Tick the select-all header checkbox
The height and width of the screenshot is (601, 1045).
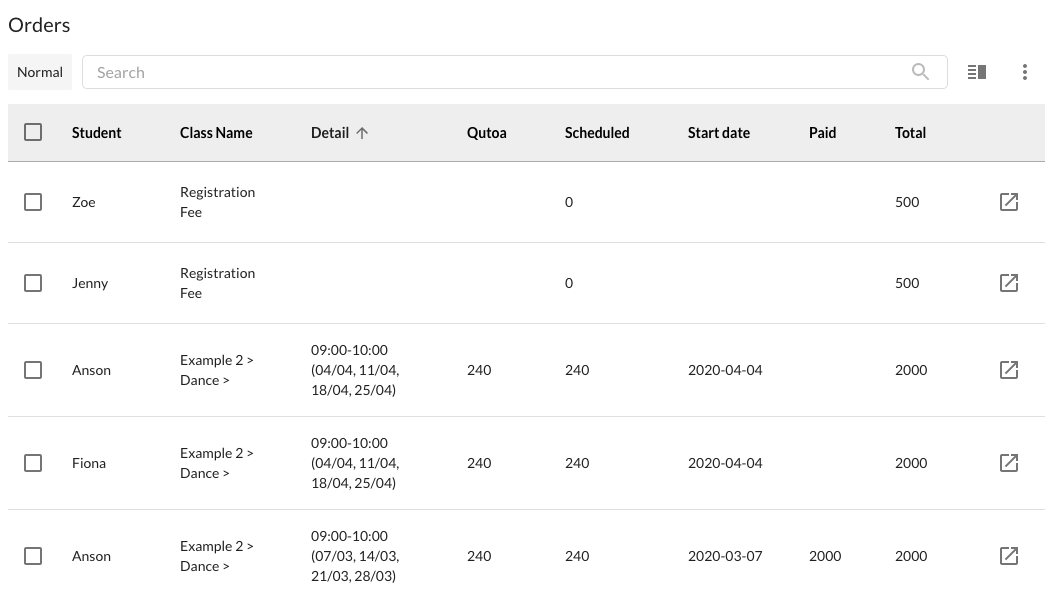click(33, 132)
